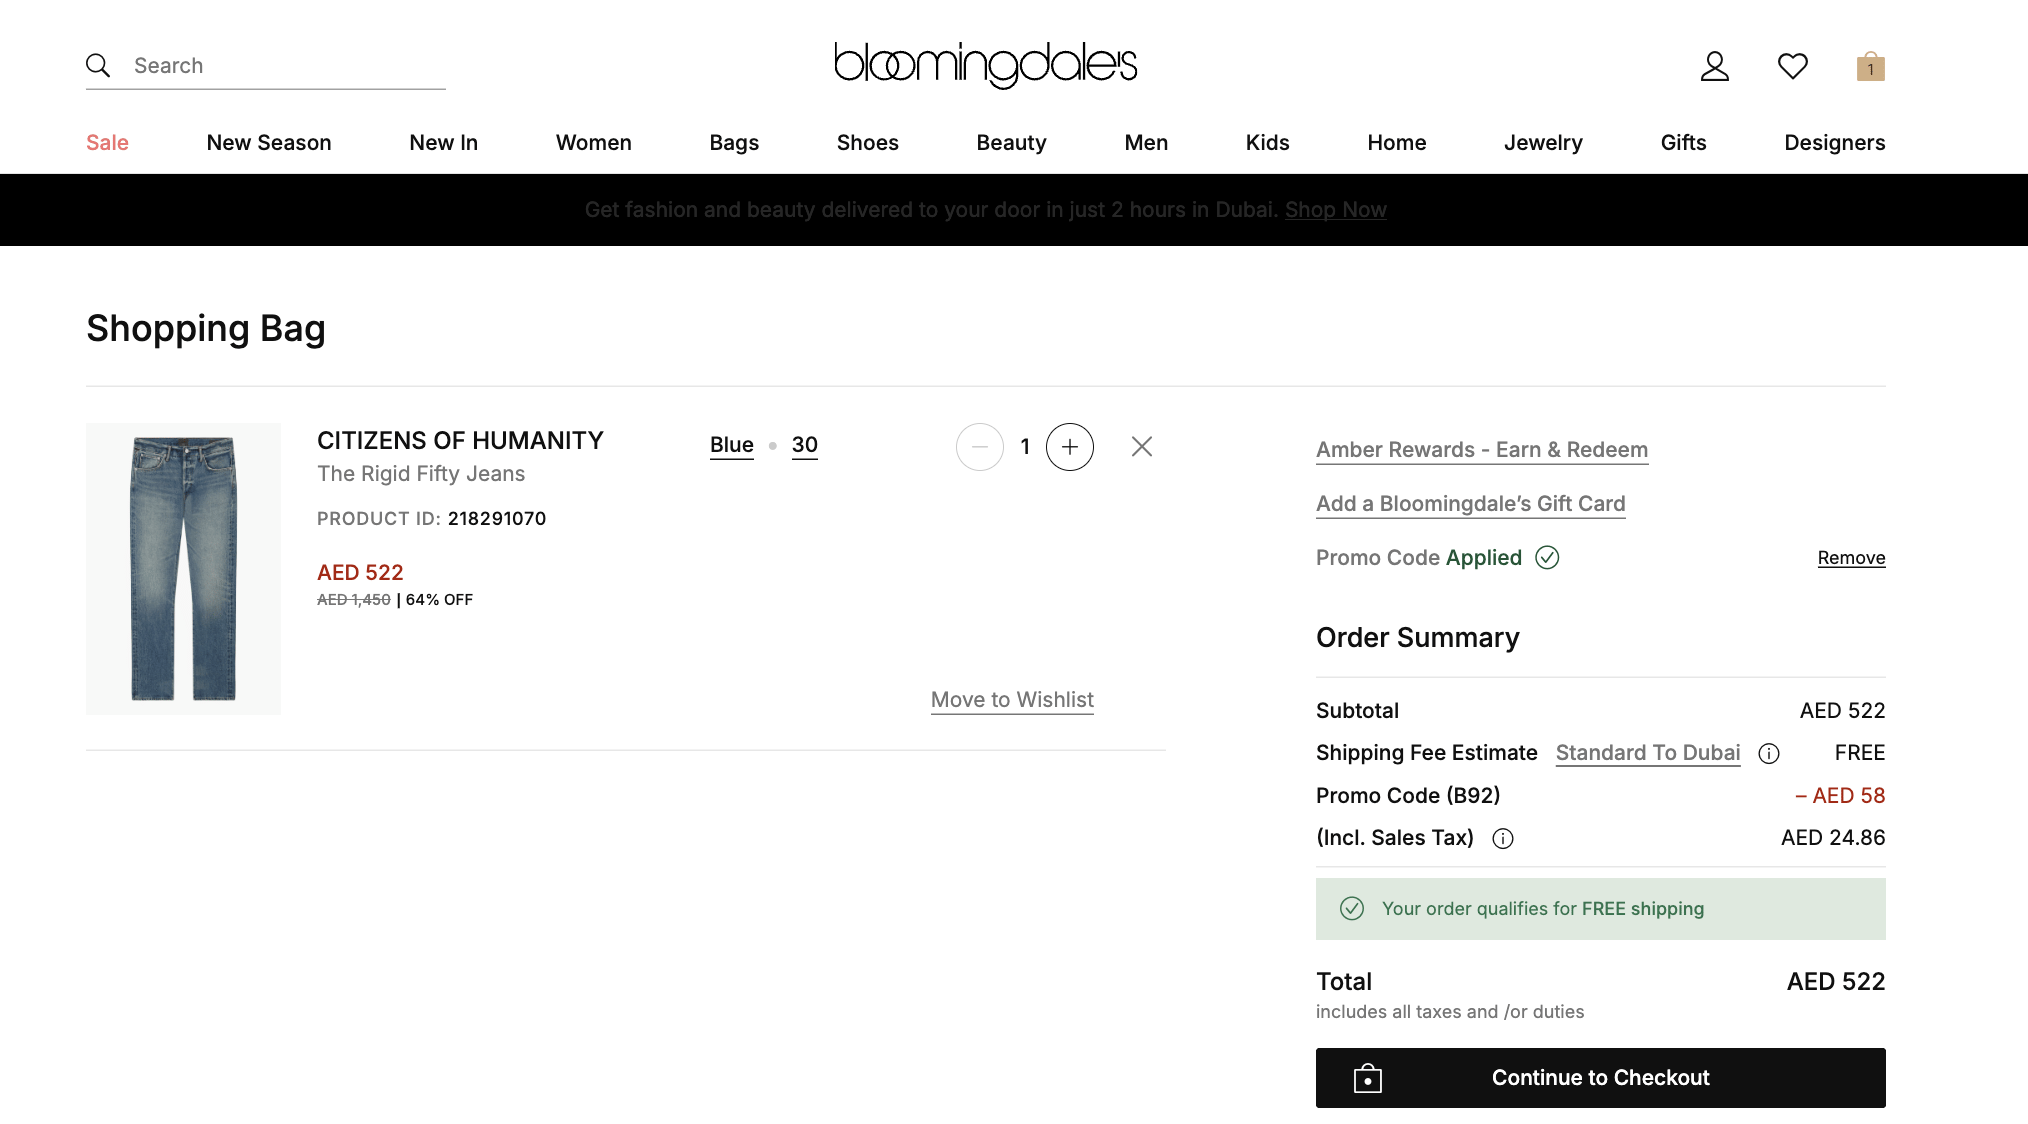The height and width of the screenshot is (1124, 2028).
Task: Increase jeans quantity with the plus icon
Action: tap(1069, 446)
